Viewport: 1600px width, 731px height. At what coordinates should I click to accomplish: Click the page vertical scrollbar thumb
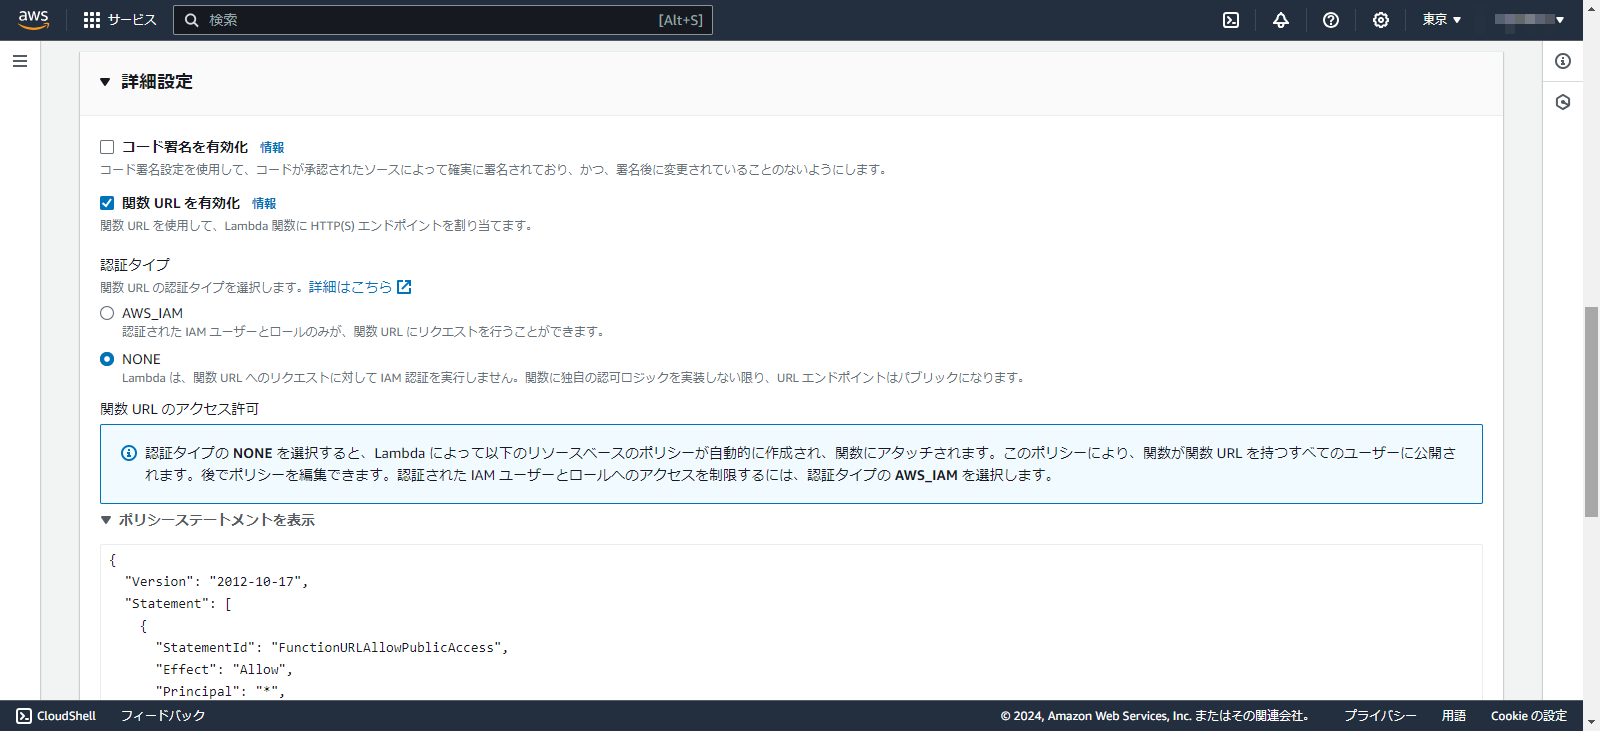[1591, 412]
